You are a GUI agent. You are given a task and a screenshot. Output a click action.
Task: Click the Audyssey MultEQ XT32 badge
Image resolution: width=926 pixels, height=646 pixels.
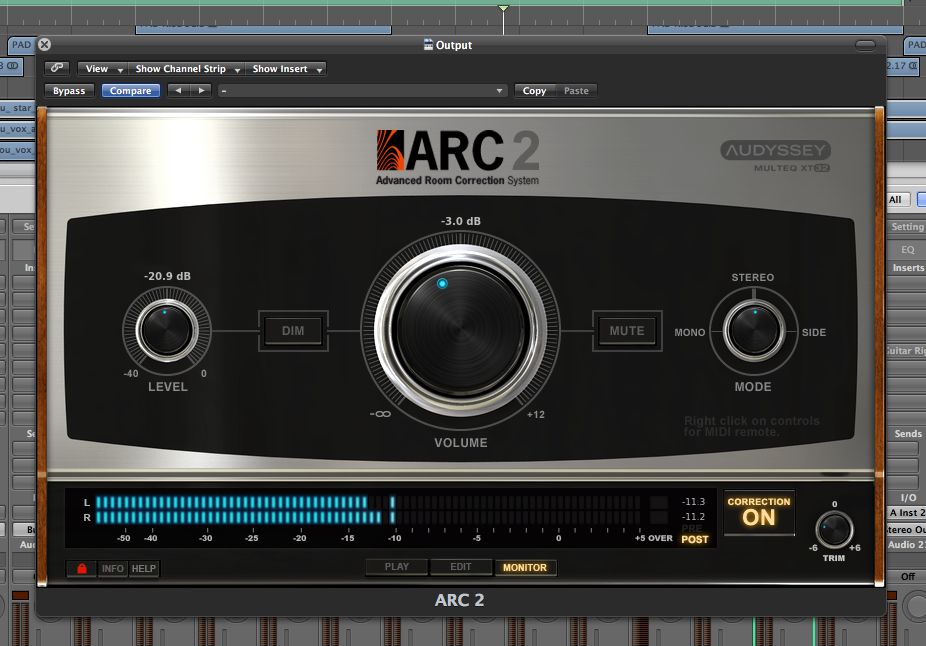[x=775, y=156]
